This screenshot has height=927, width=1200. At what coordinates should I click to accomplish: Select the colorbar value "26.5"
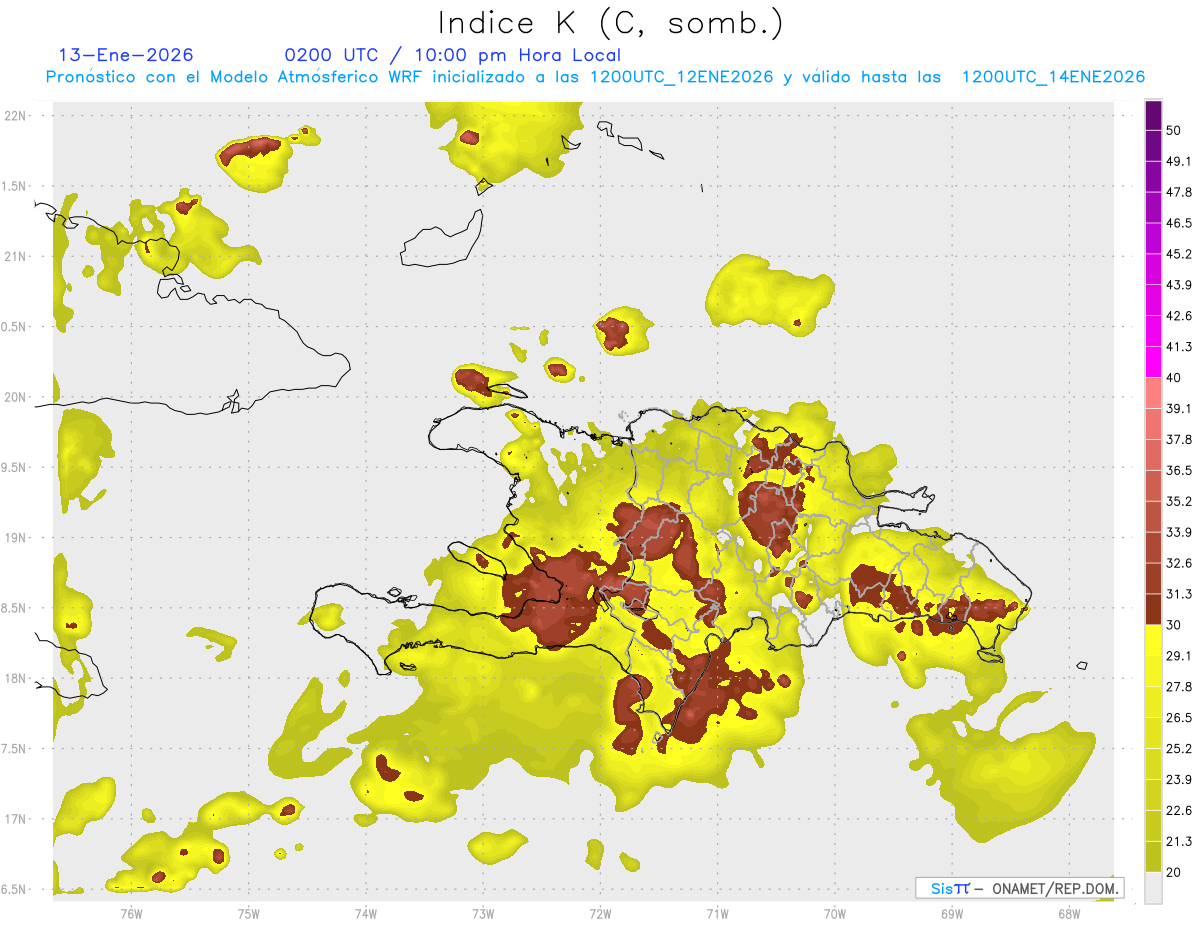pos(1179,718)
